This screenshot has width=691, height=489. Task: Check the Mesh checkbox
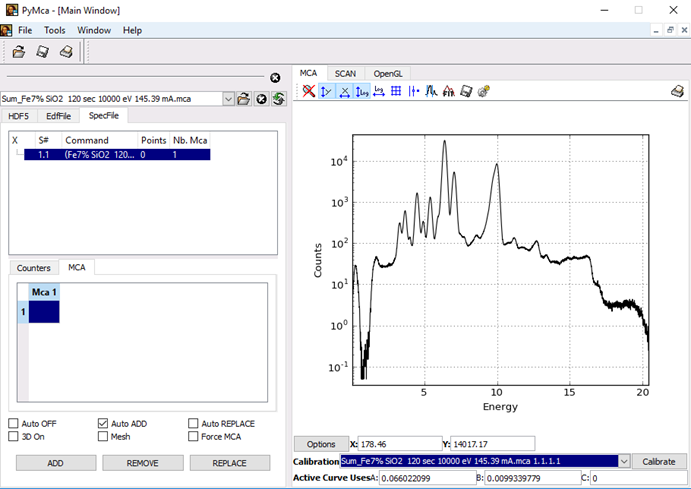[x=103, y=437]
